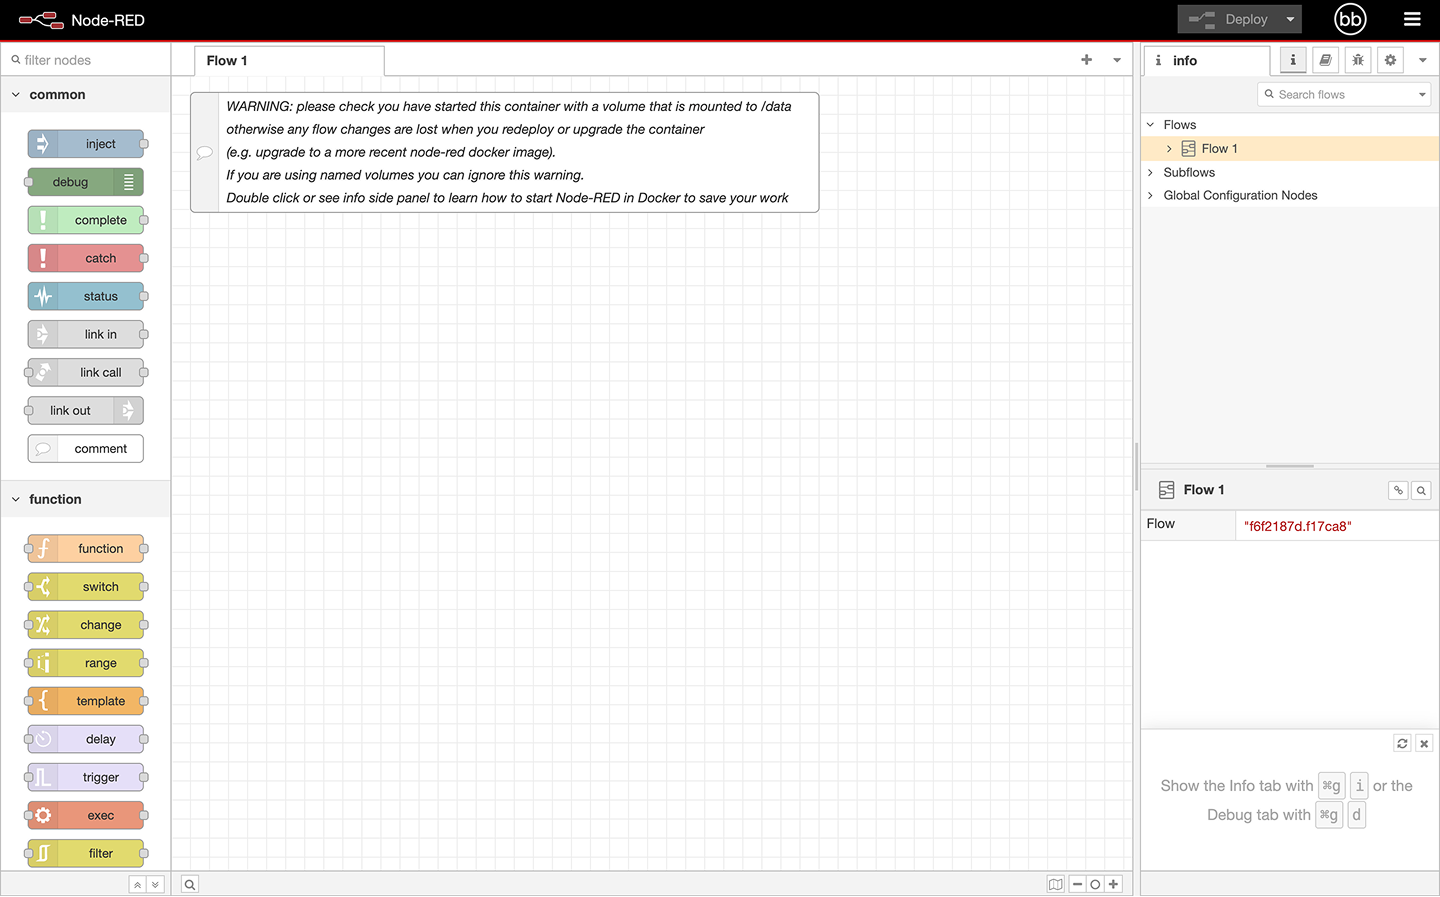Viewport: 1440px width, 897px height.
Task: Expand the Subflows tree item
Action: pyautogui.click(x=1151, y=172)
